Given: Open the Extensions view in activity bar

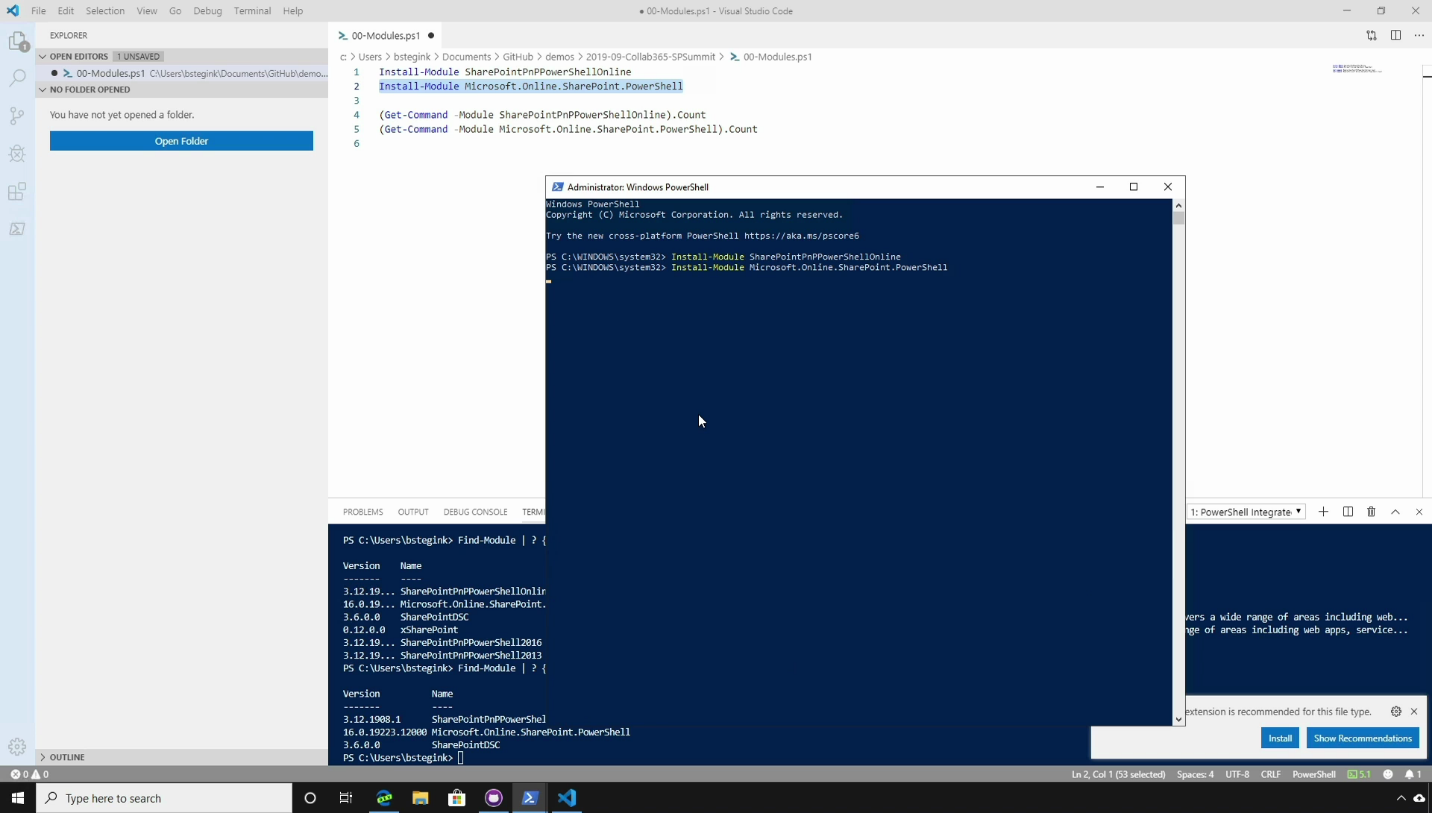Looking at the screenshot, I should (x=17, y=192).
